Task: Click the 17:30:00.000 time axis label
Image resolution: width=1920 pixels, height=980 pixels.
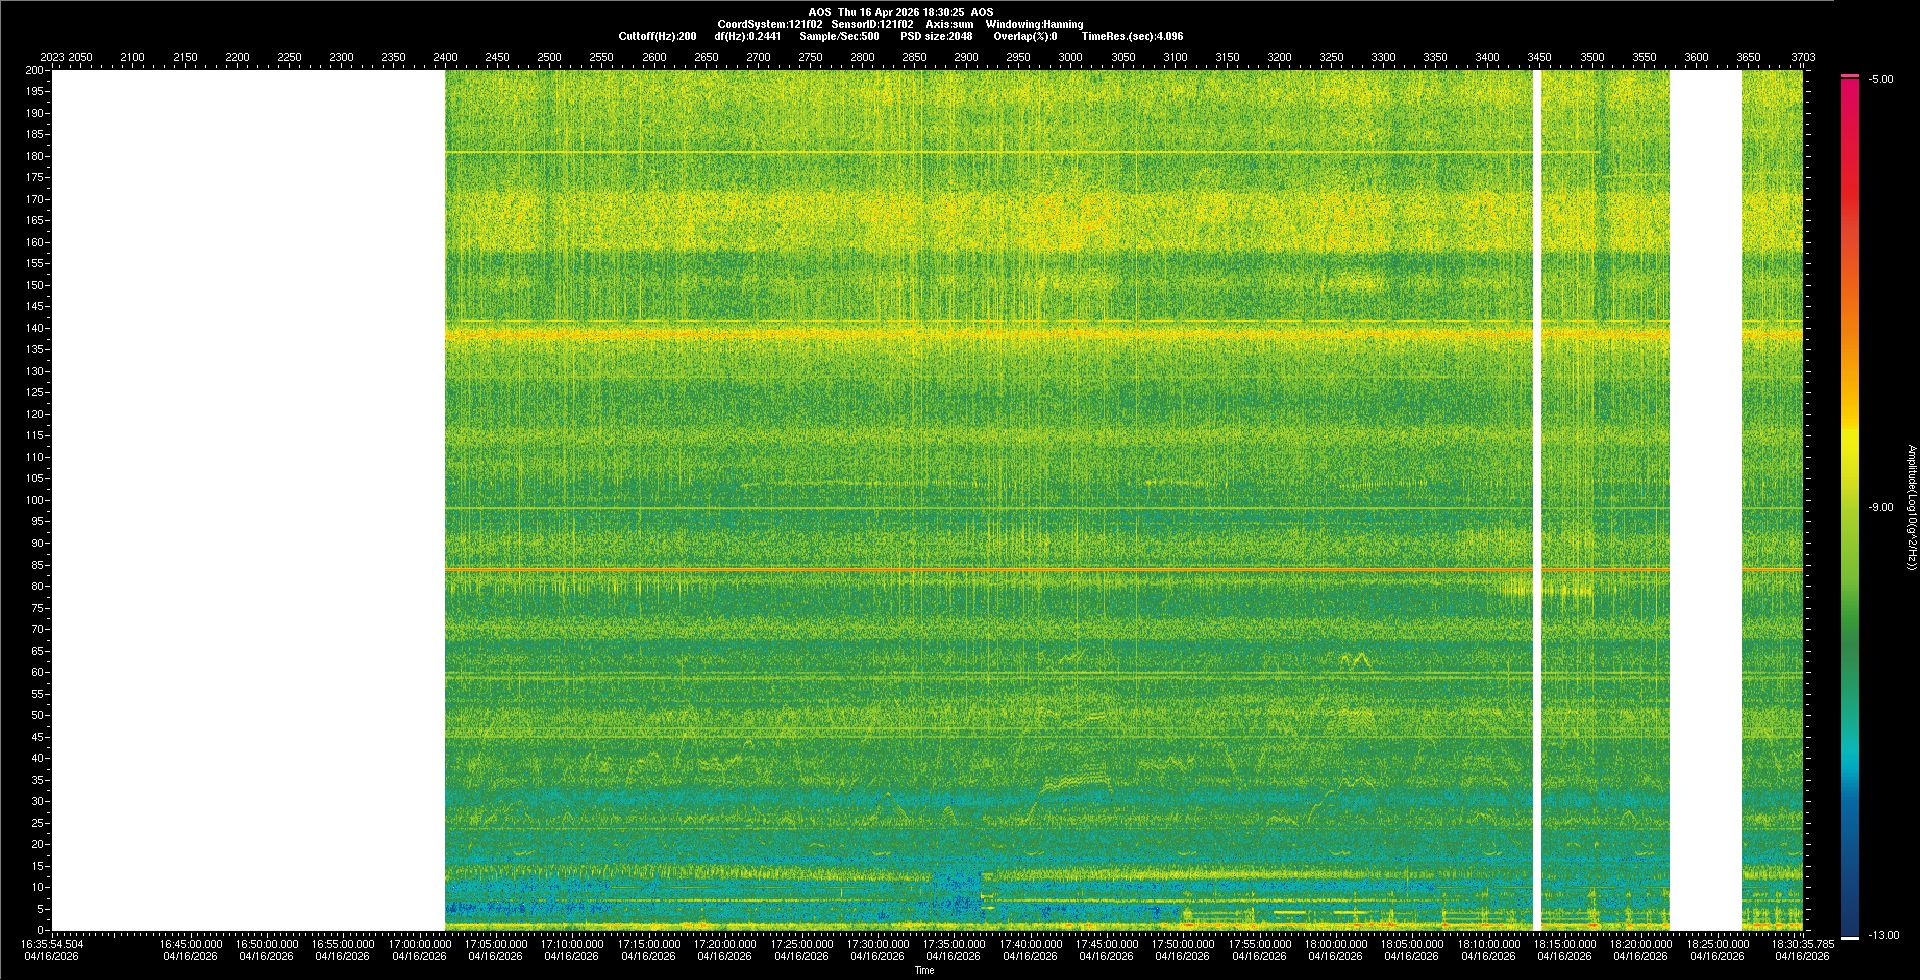Action: point(878,944)
